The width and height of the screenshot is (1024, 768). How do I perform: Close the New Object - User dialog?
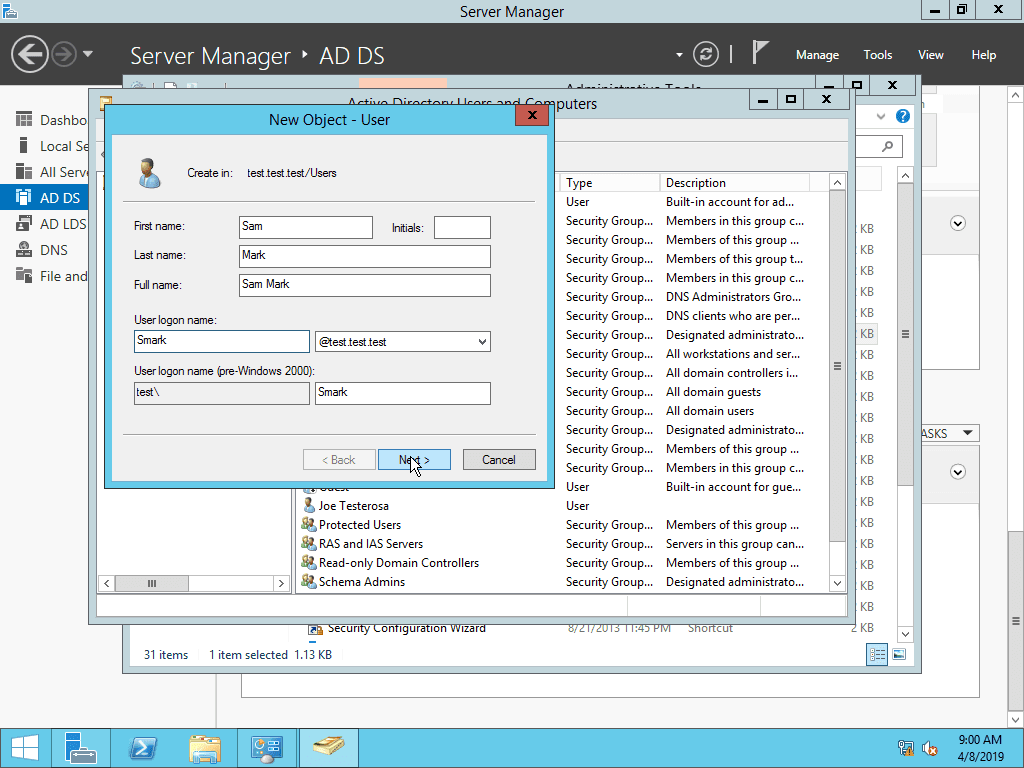click(x=532, y=116)
